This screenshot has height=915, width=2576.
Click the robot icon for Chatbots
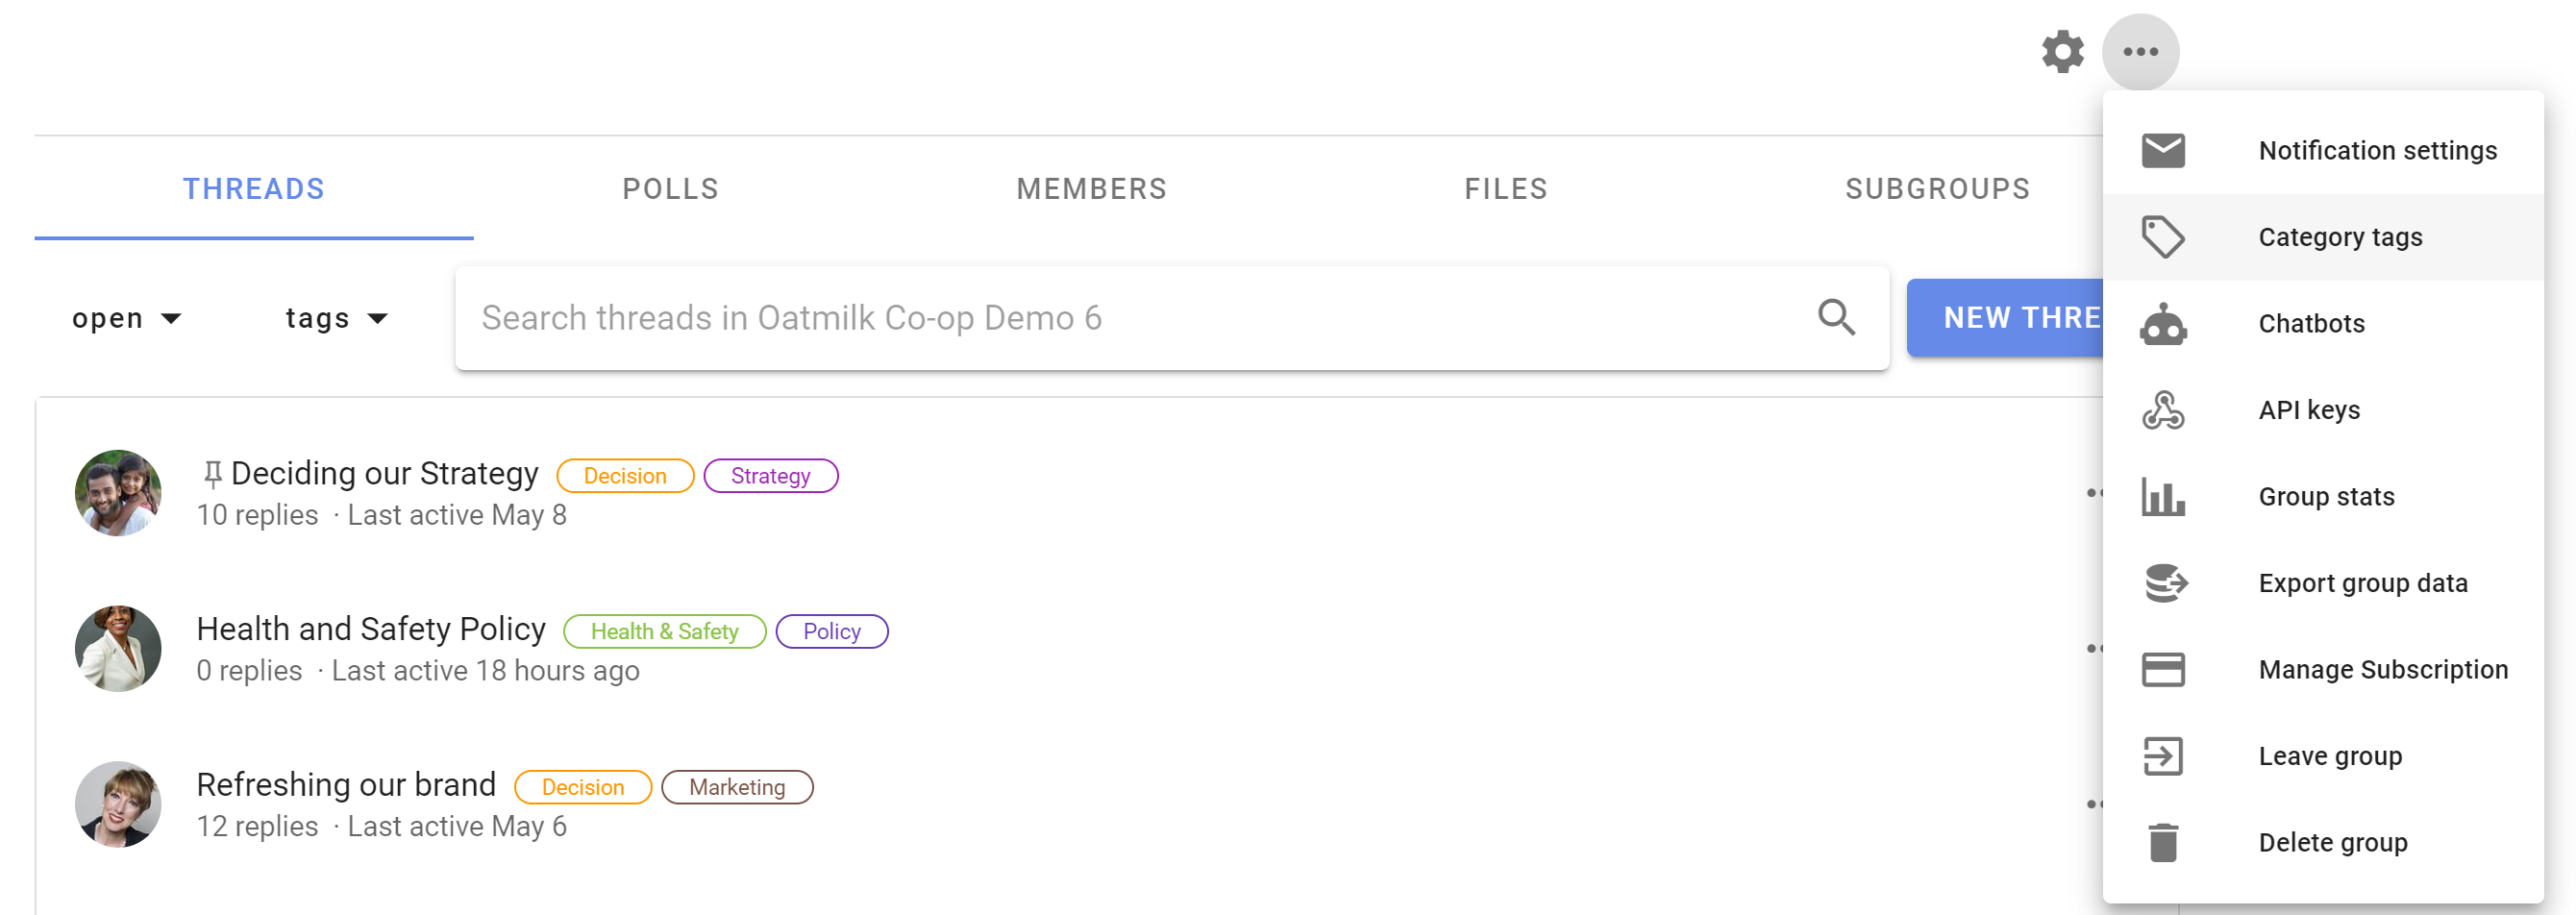coord(2163,324)
